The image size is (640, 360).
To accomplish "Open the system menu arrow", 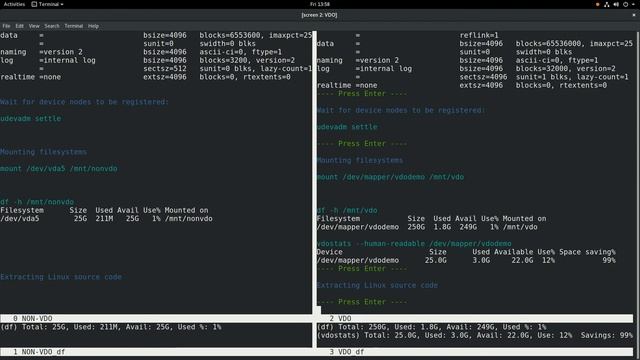I will 632,4.
